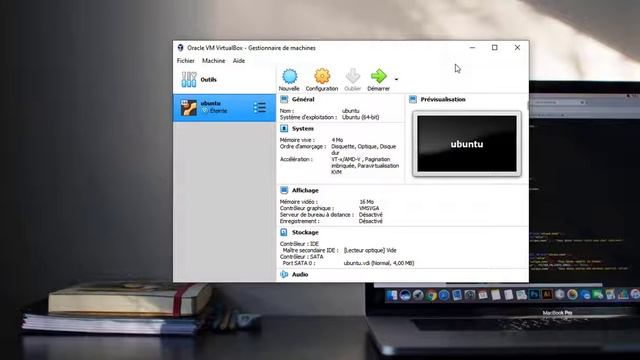This screenshot has width=640, height=360.
Task: Click the 'Système d'exploitation :' label
Action: 309,117
